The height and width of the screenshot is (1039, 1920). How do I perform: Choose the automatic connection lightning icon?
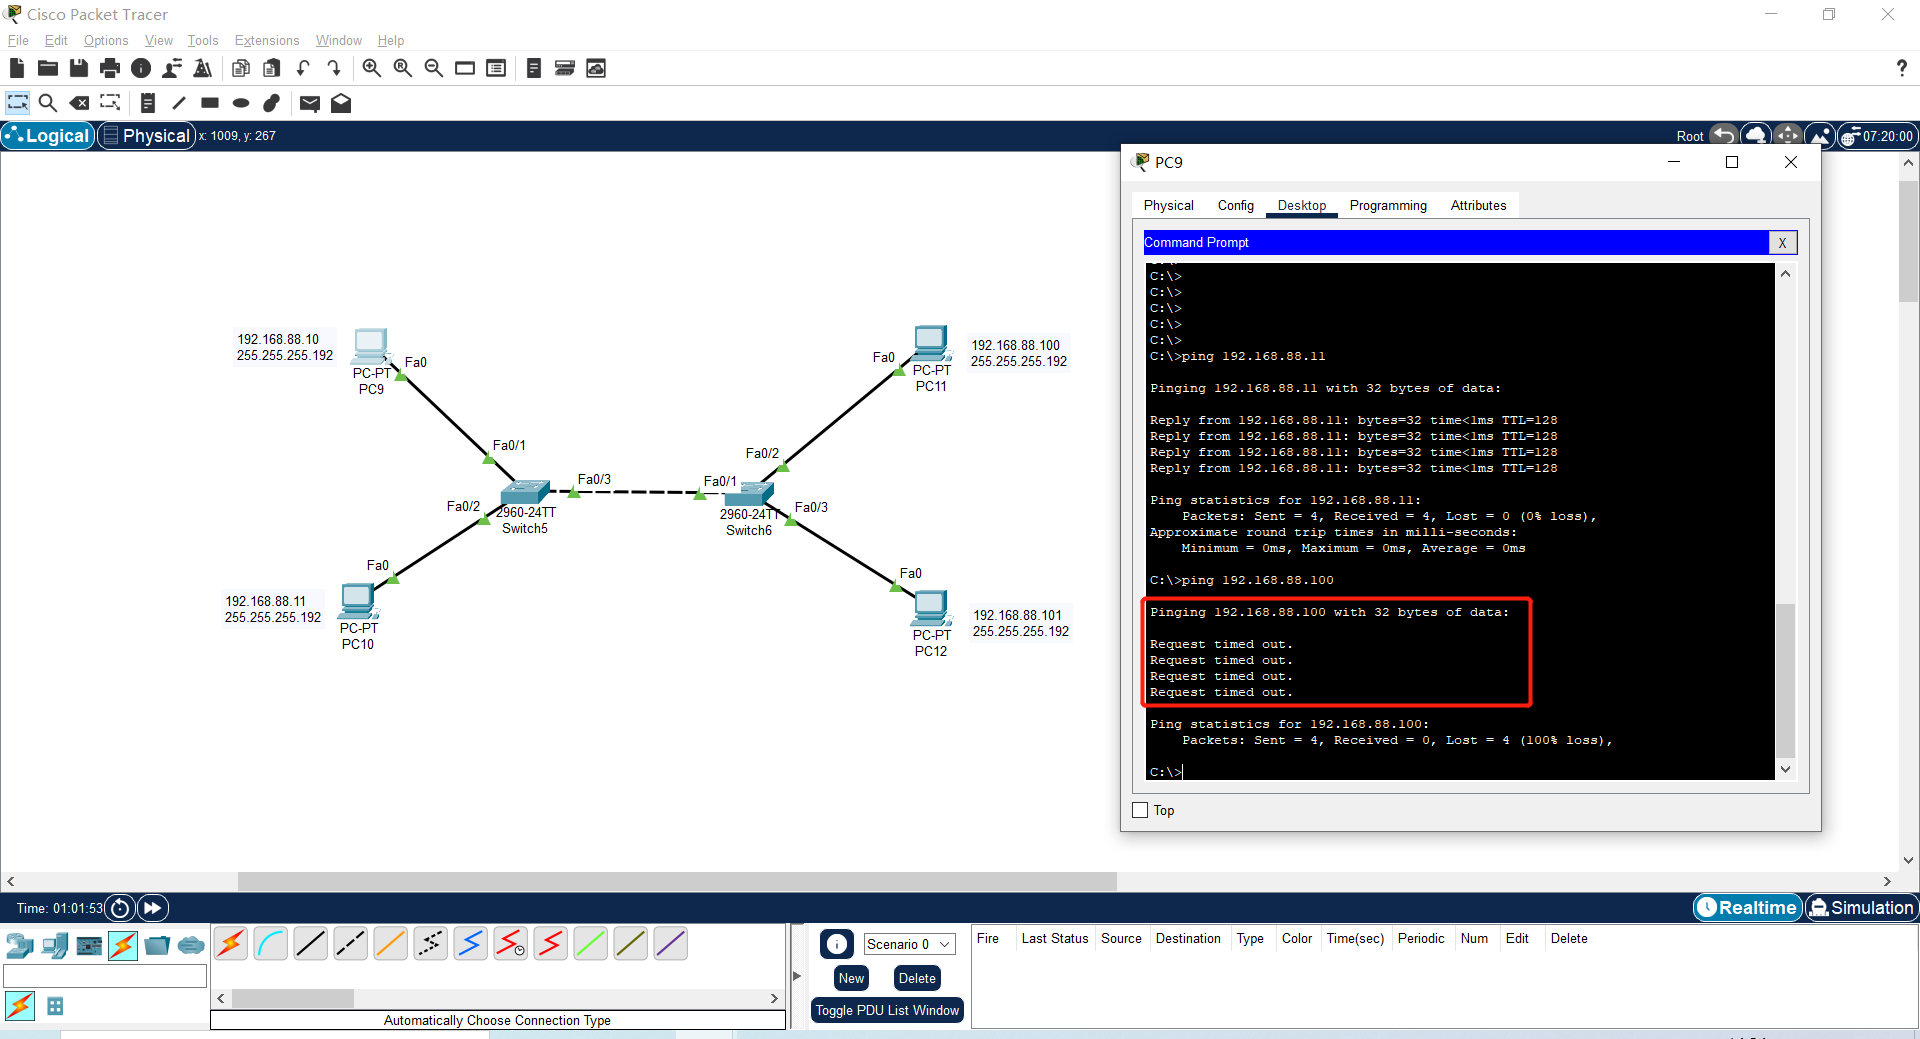pyautogui.click(x=231, y=943)
